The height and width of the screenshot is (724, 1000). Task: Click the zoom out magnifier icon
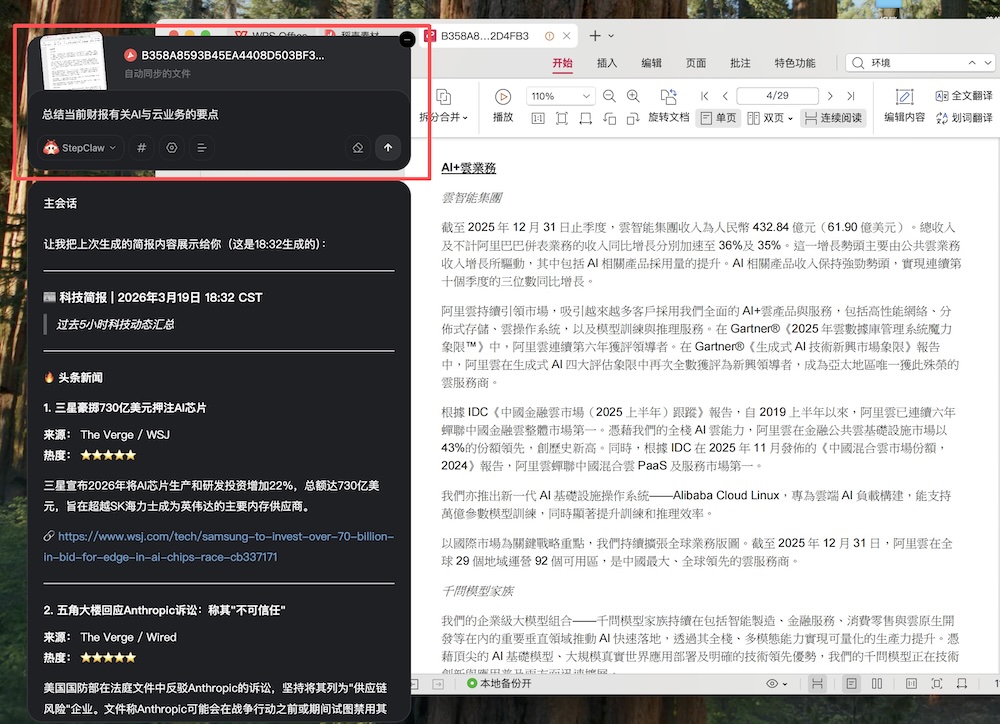[609, 96]
